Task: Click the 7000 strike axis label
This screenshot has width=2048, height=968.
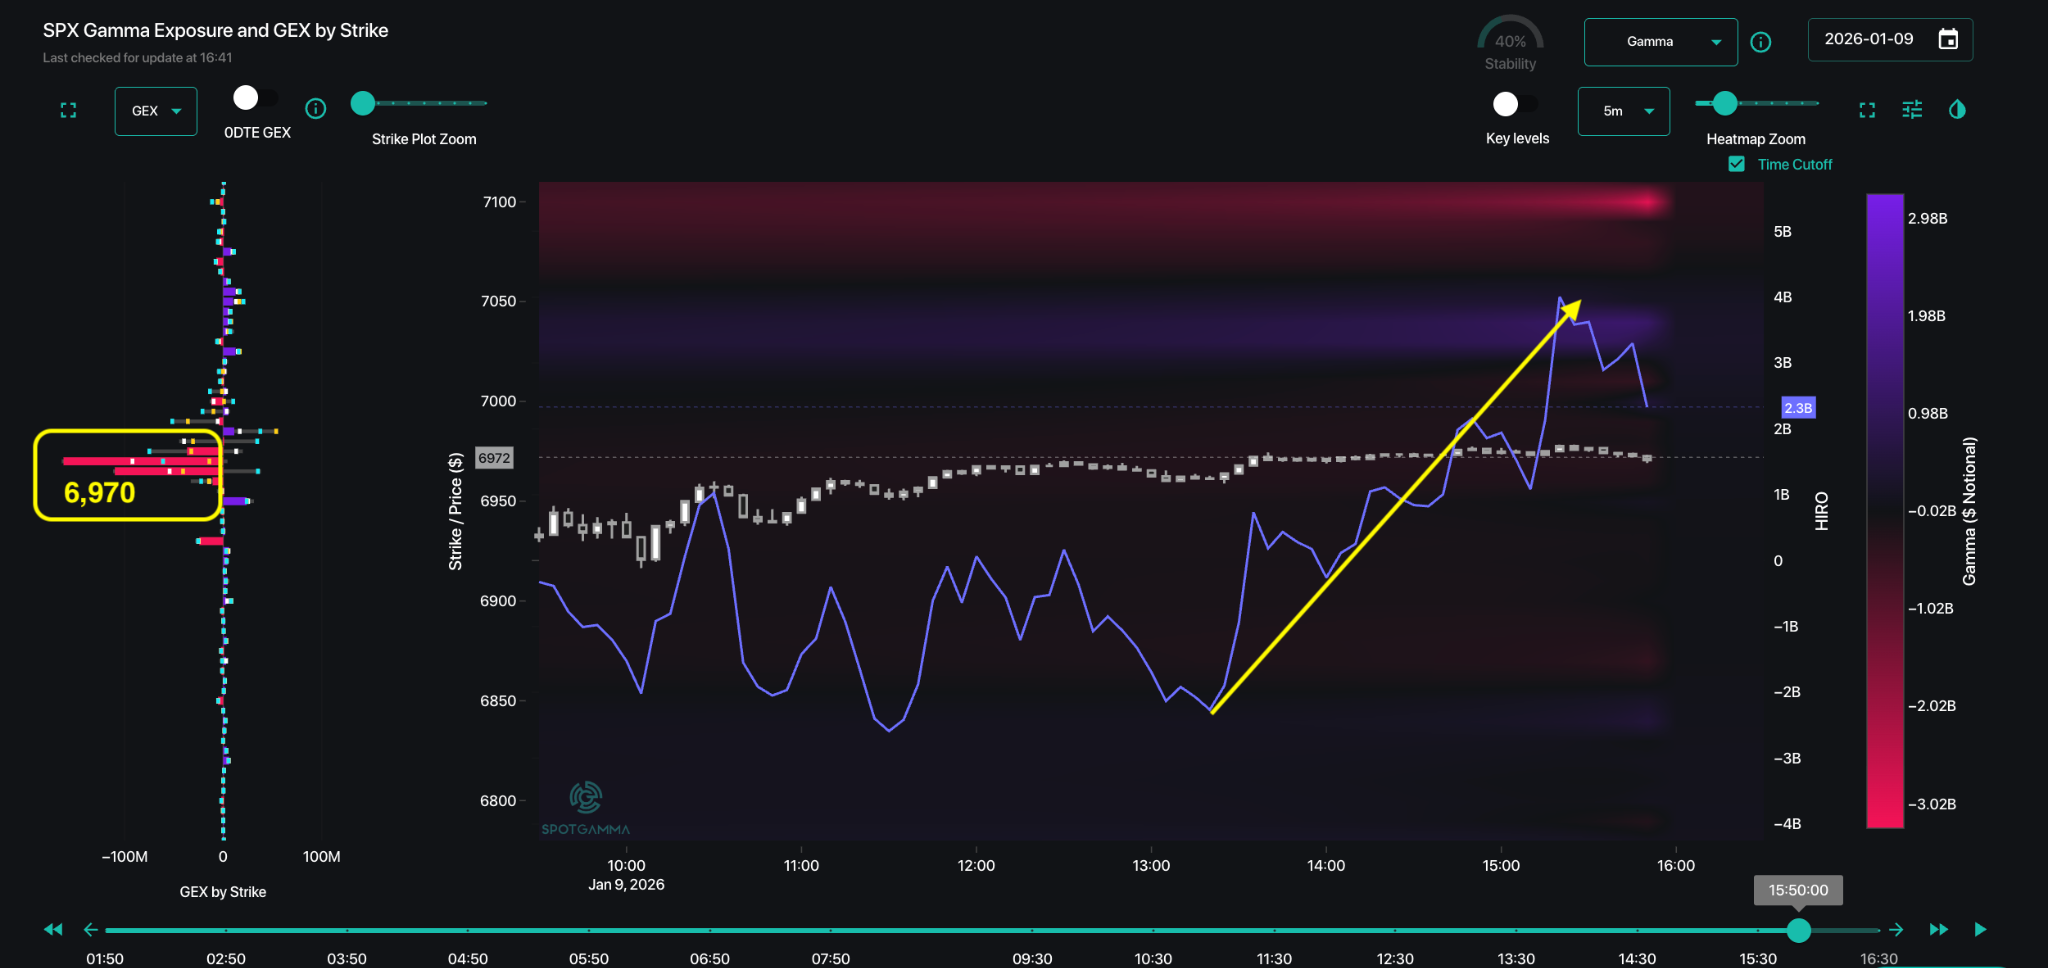Action: 498,401
